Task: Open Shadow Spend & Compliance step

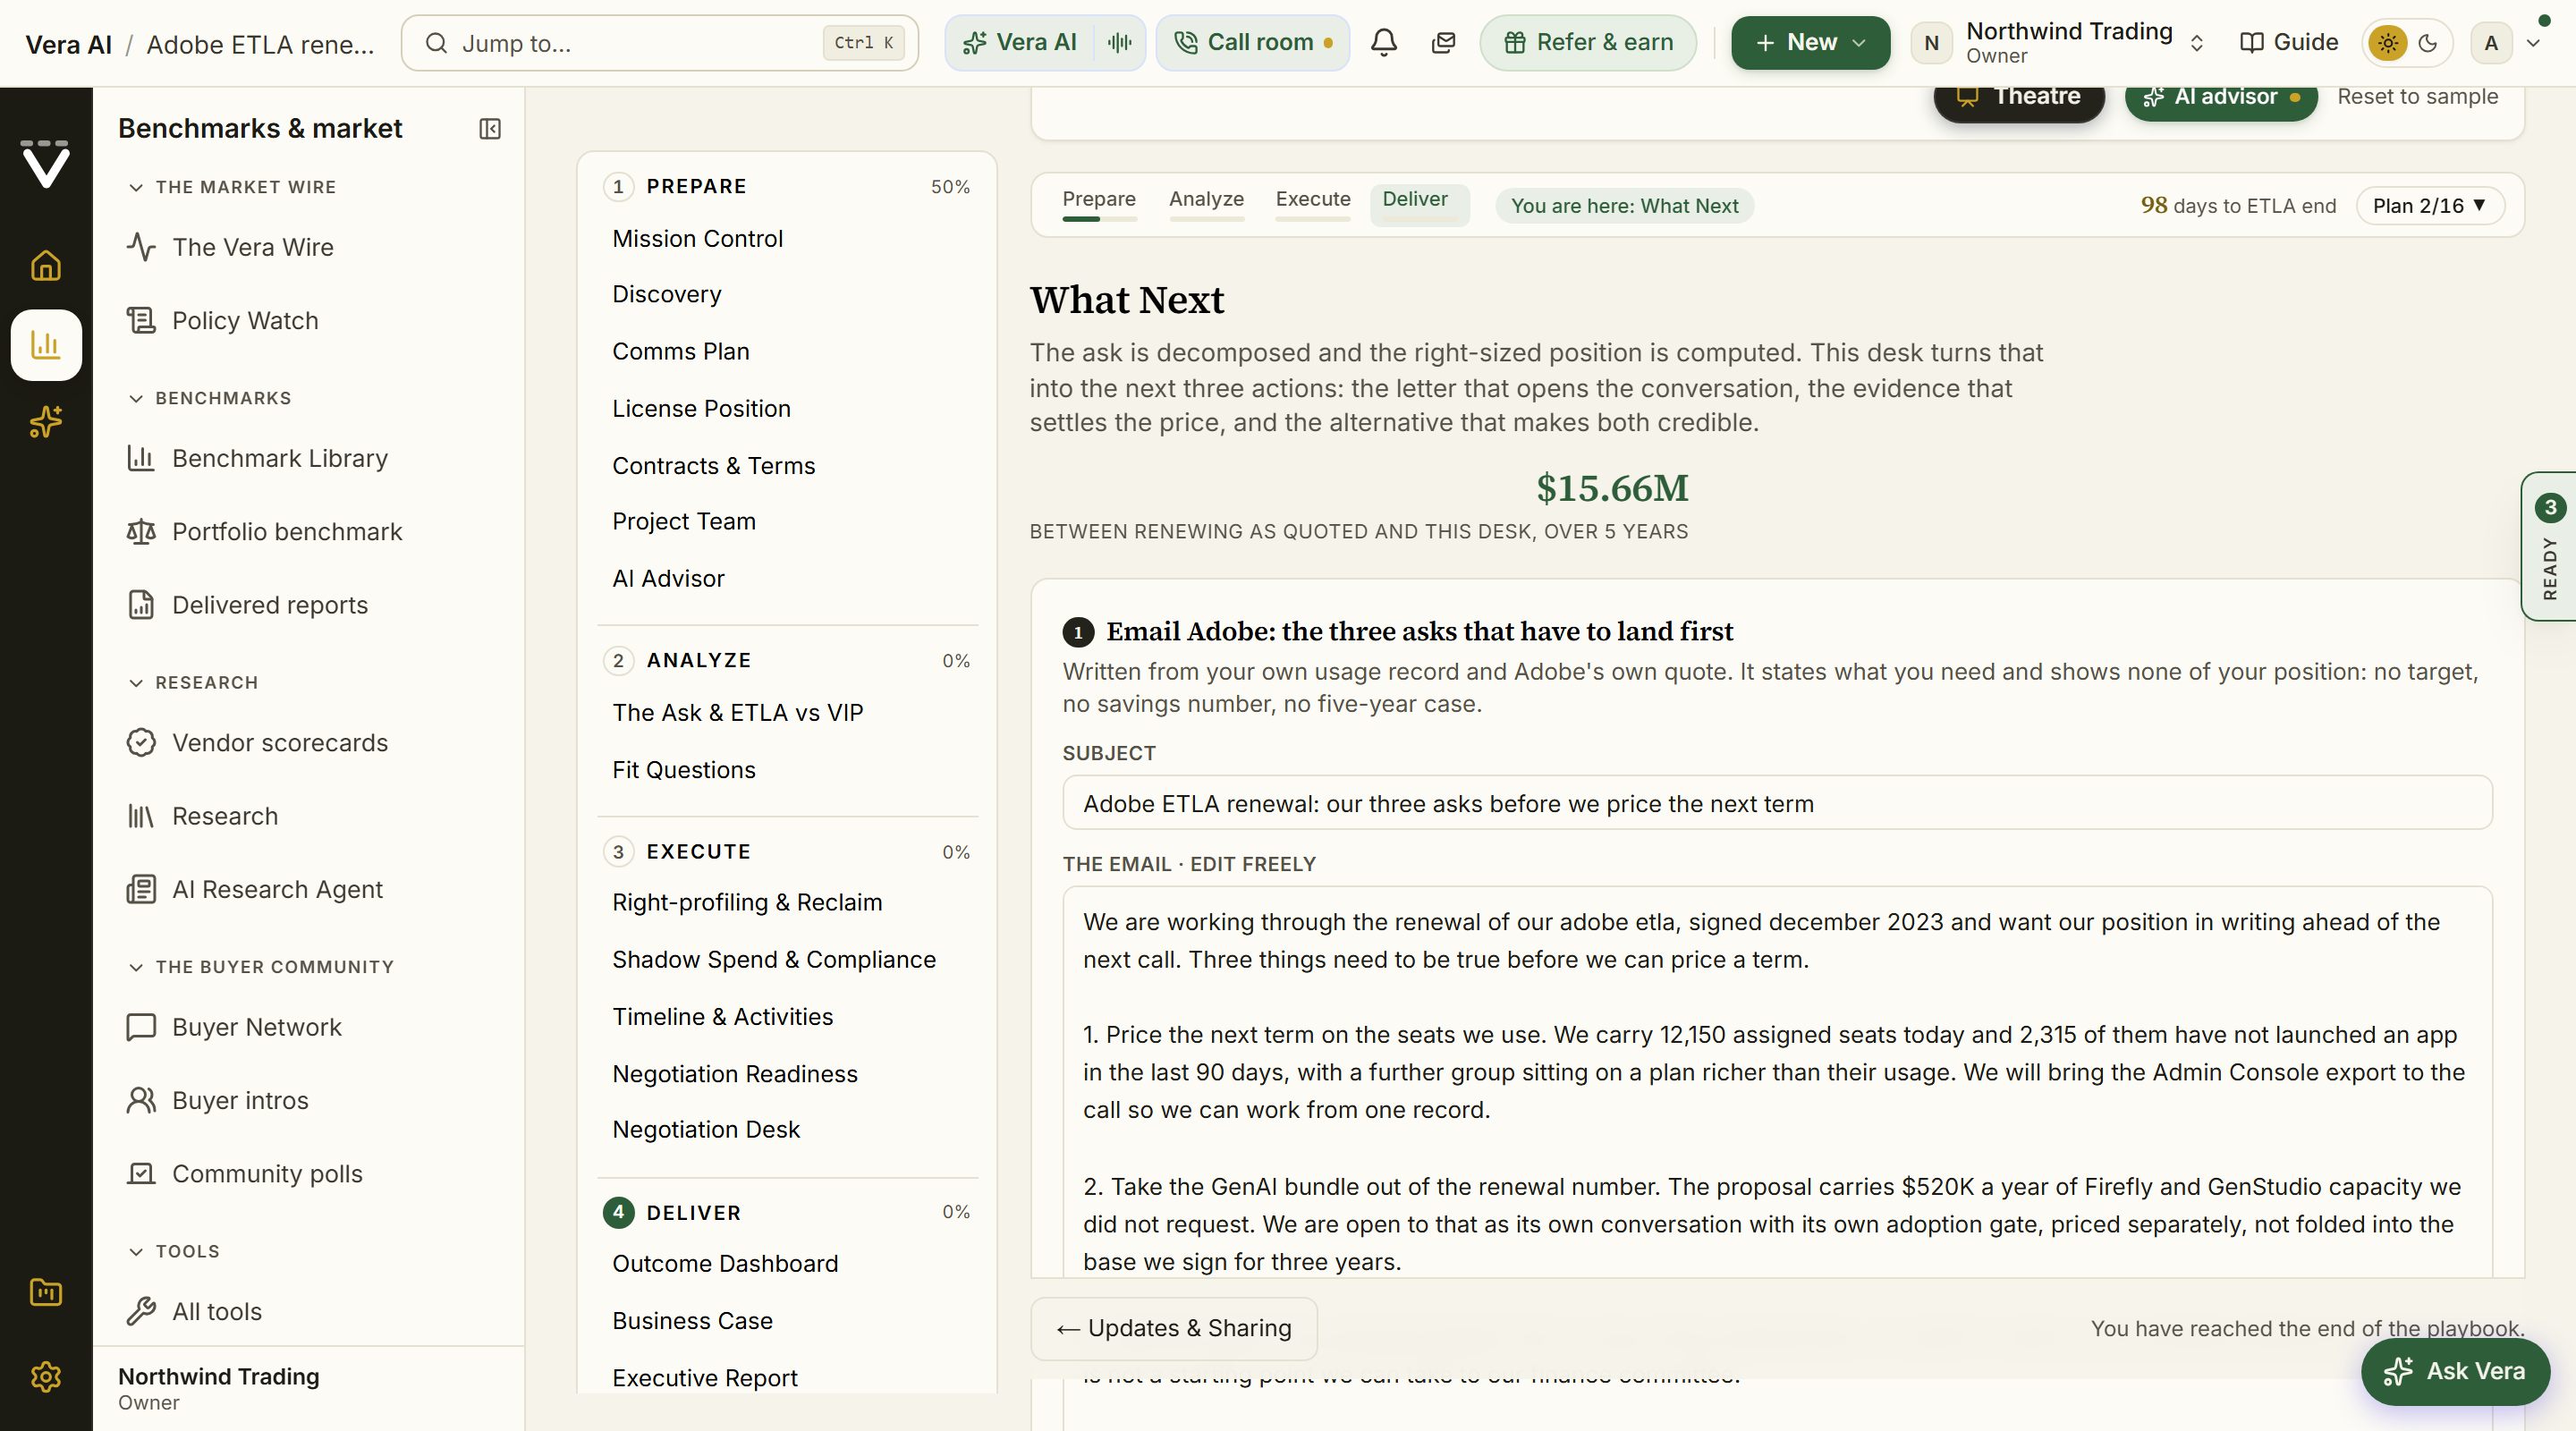Action: [x=774, y=959]
